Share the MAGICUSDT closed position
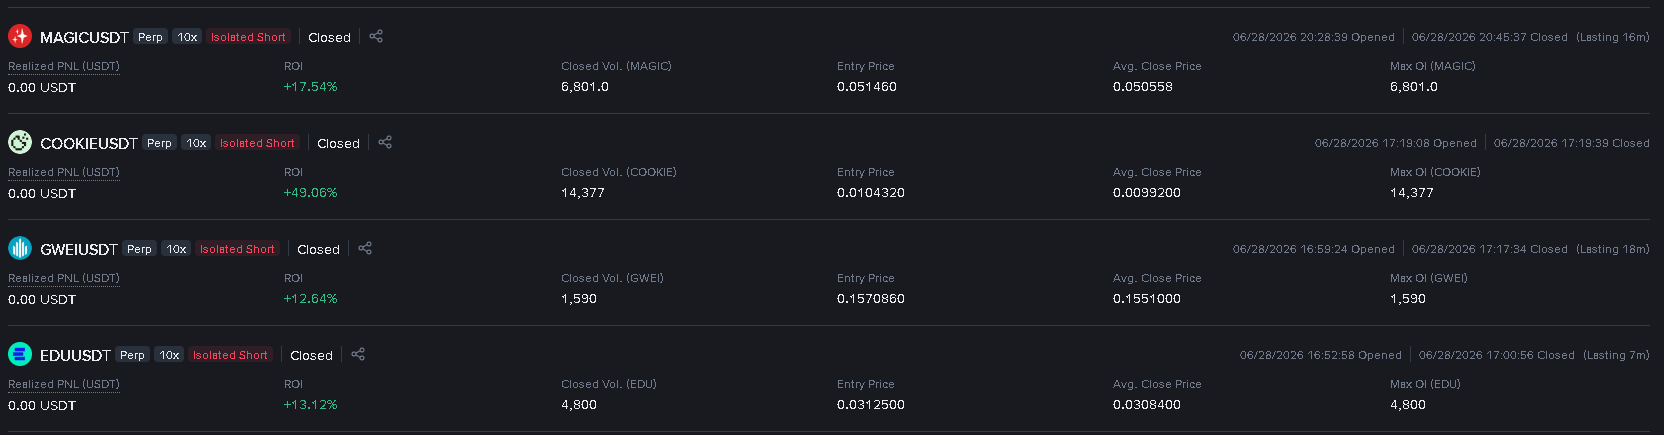 coord(376,36)
